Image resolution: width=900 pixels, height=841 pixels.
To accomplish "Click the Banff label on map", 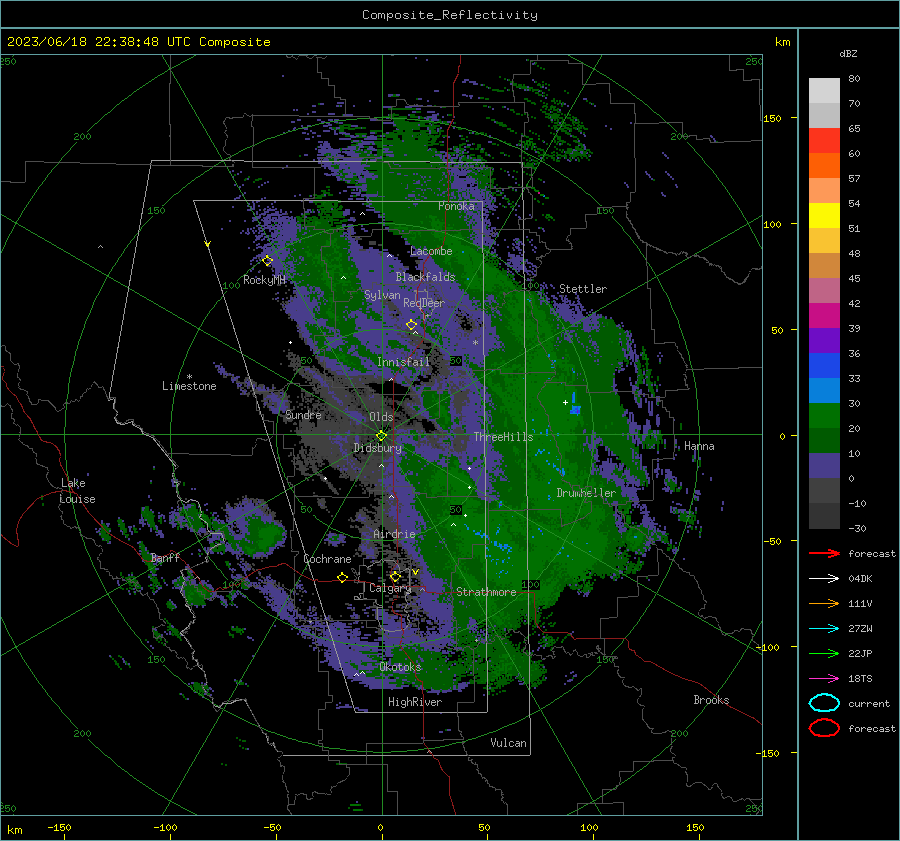I will [x=165, y=558].
